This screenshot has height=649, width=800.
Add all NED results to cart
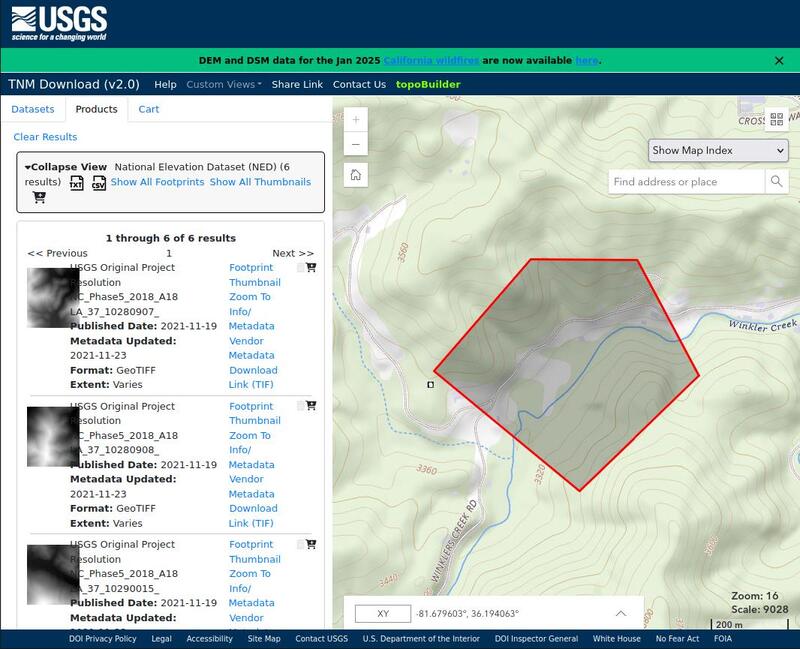point(39,197)
